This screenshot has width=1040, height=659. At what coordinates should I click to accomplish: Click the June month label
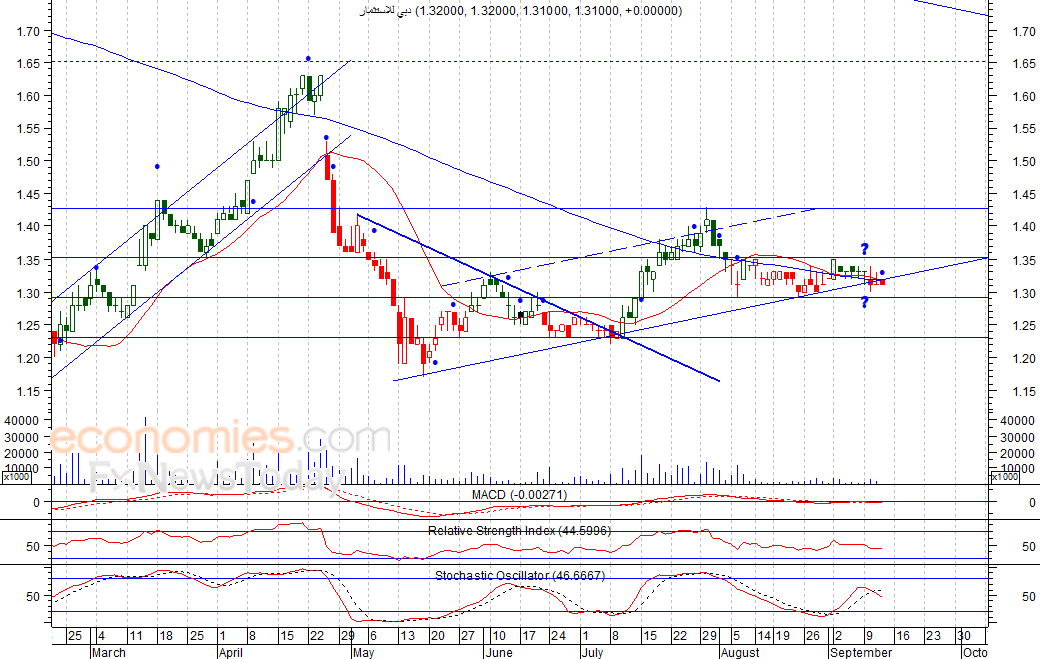(x=499, y=652)
